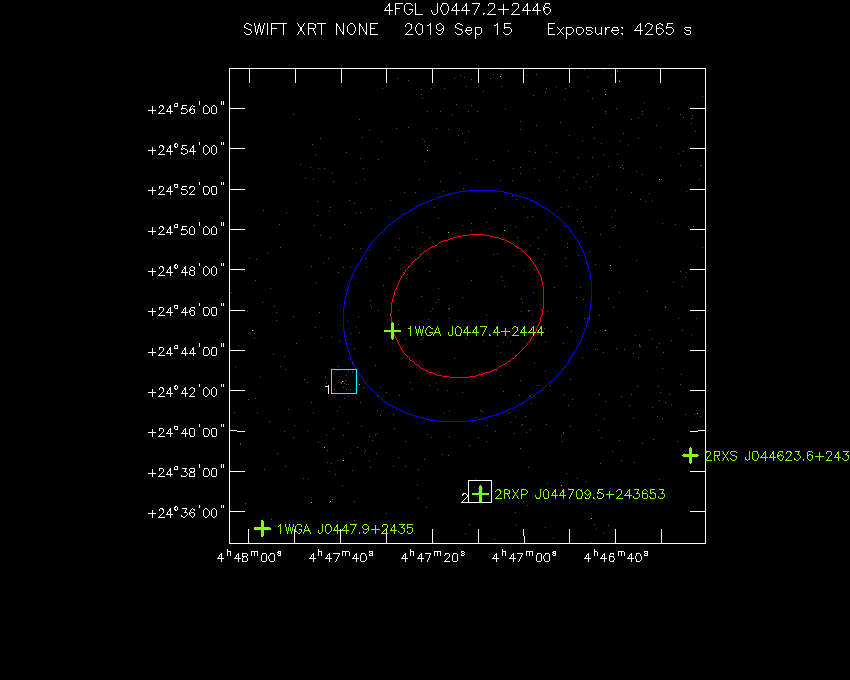Click the number 1 beside the cyan box
This screenshot has height=680, width=850.
[x=327, y=389]
